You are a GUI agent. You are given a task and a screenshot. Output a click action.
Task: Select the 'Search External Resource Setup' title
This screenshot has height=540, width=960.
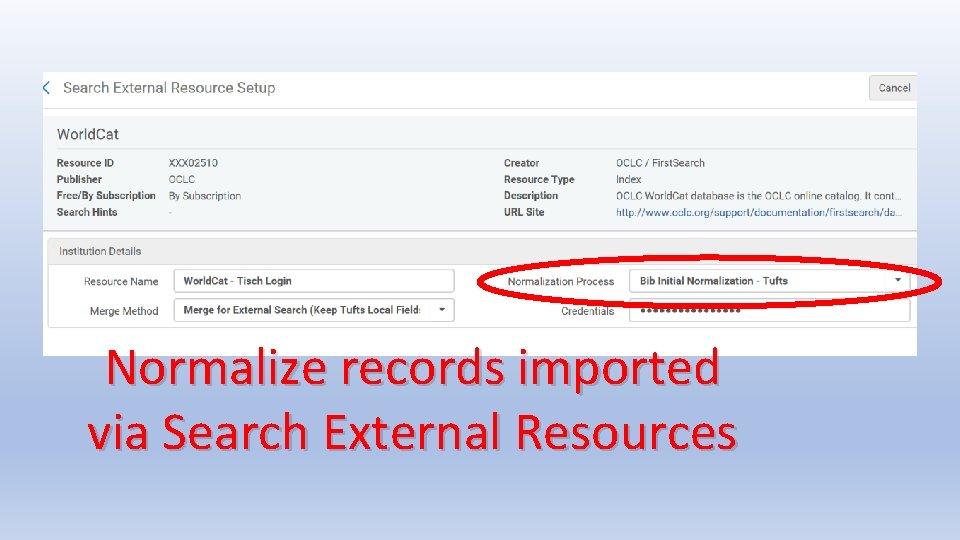(169, 88)
